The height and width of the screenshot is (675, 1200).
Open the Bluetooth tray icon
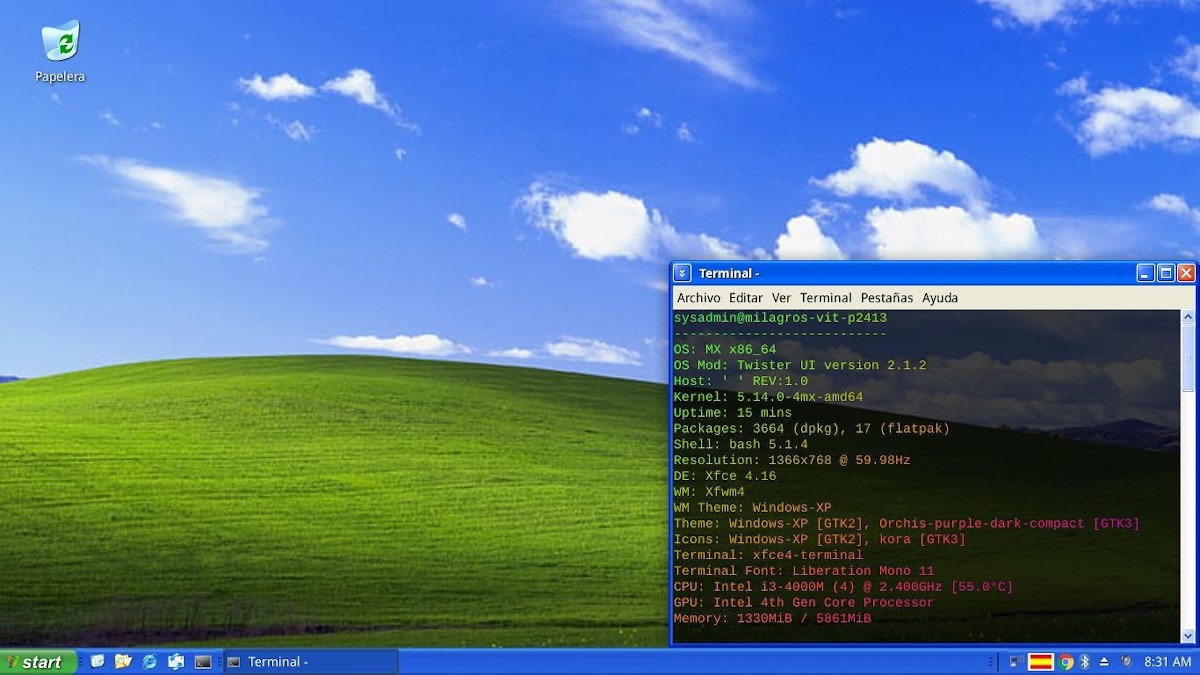(1084, 661)
